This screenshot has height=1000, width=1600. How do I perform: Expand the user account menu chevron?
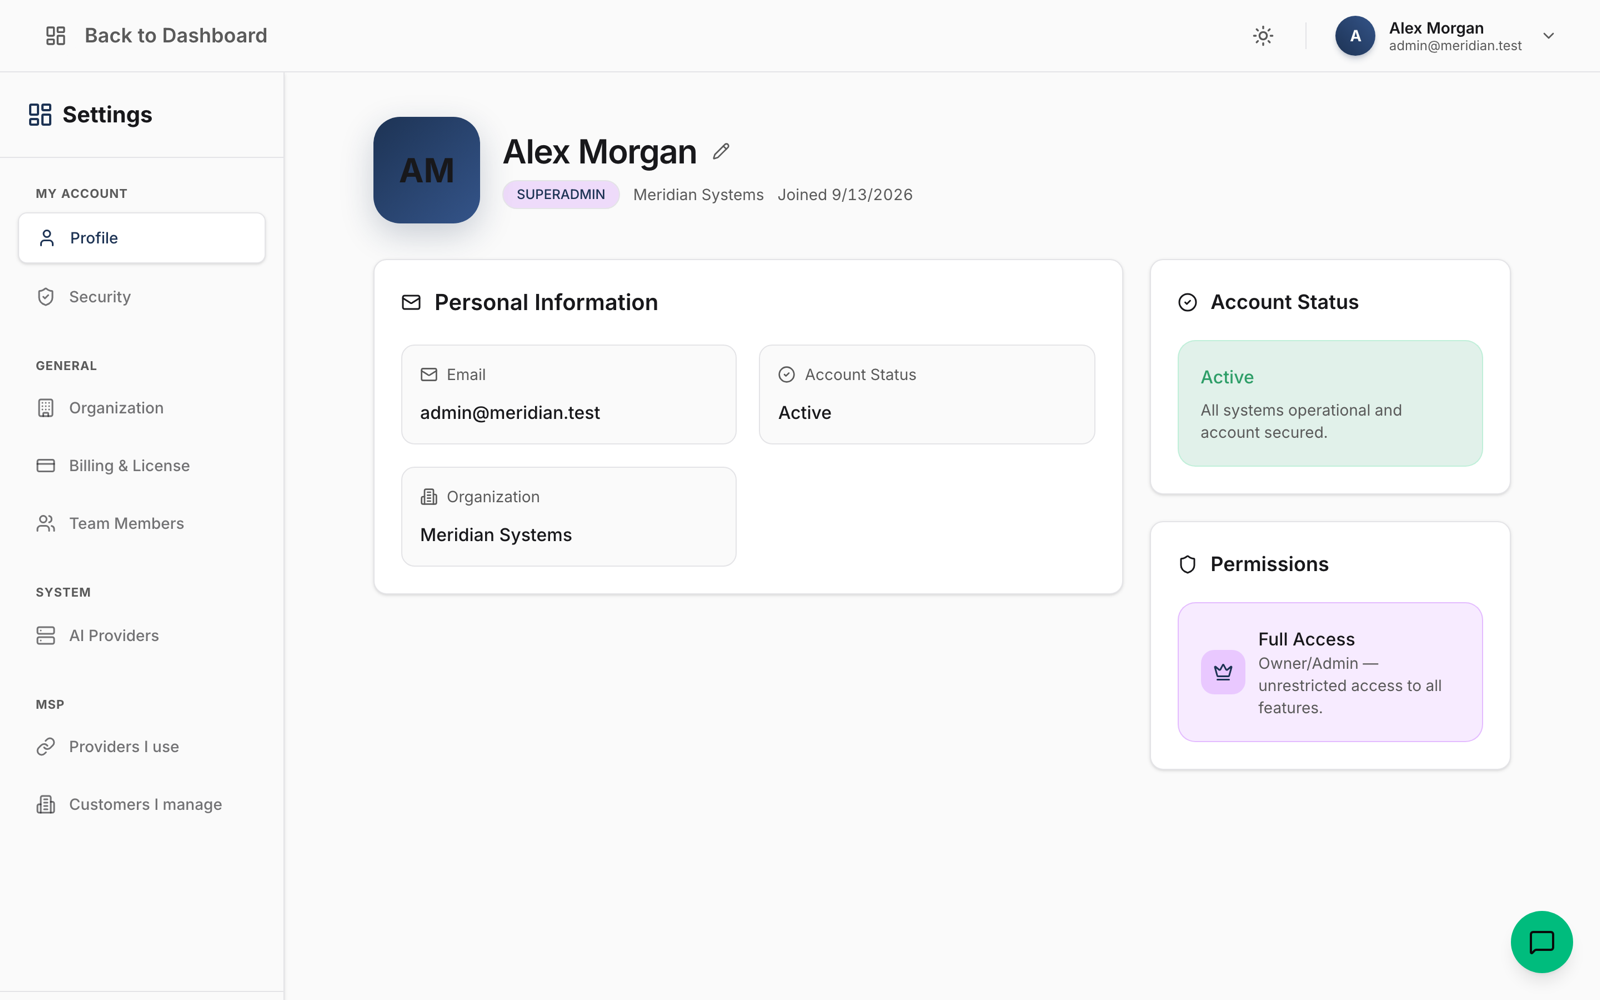point(1548,36)
